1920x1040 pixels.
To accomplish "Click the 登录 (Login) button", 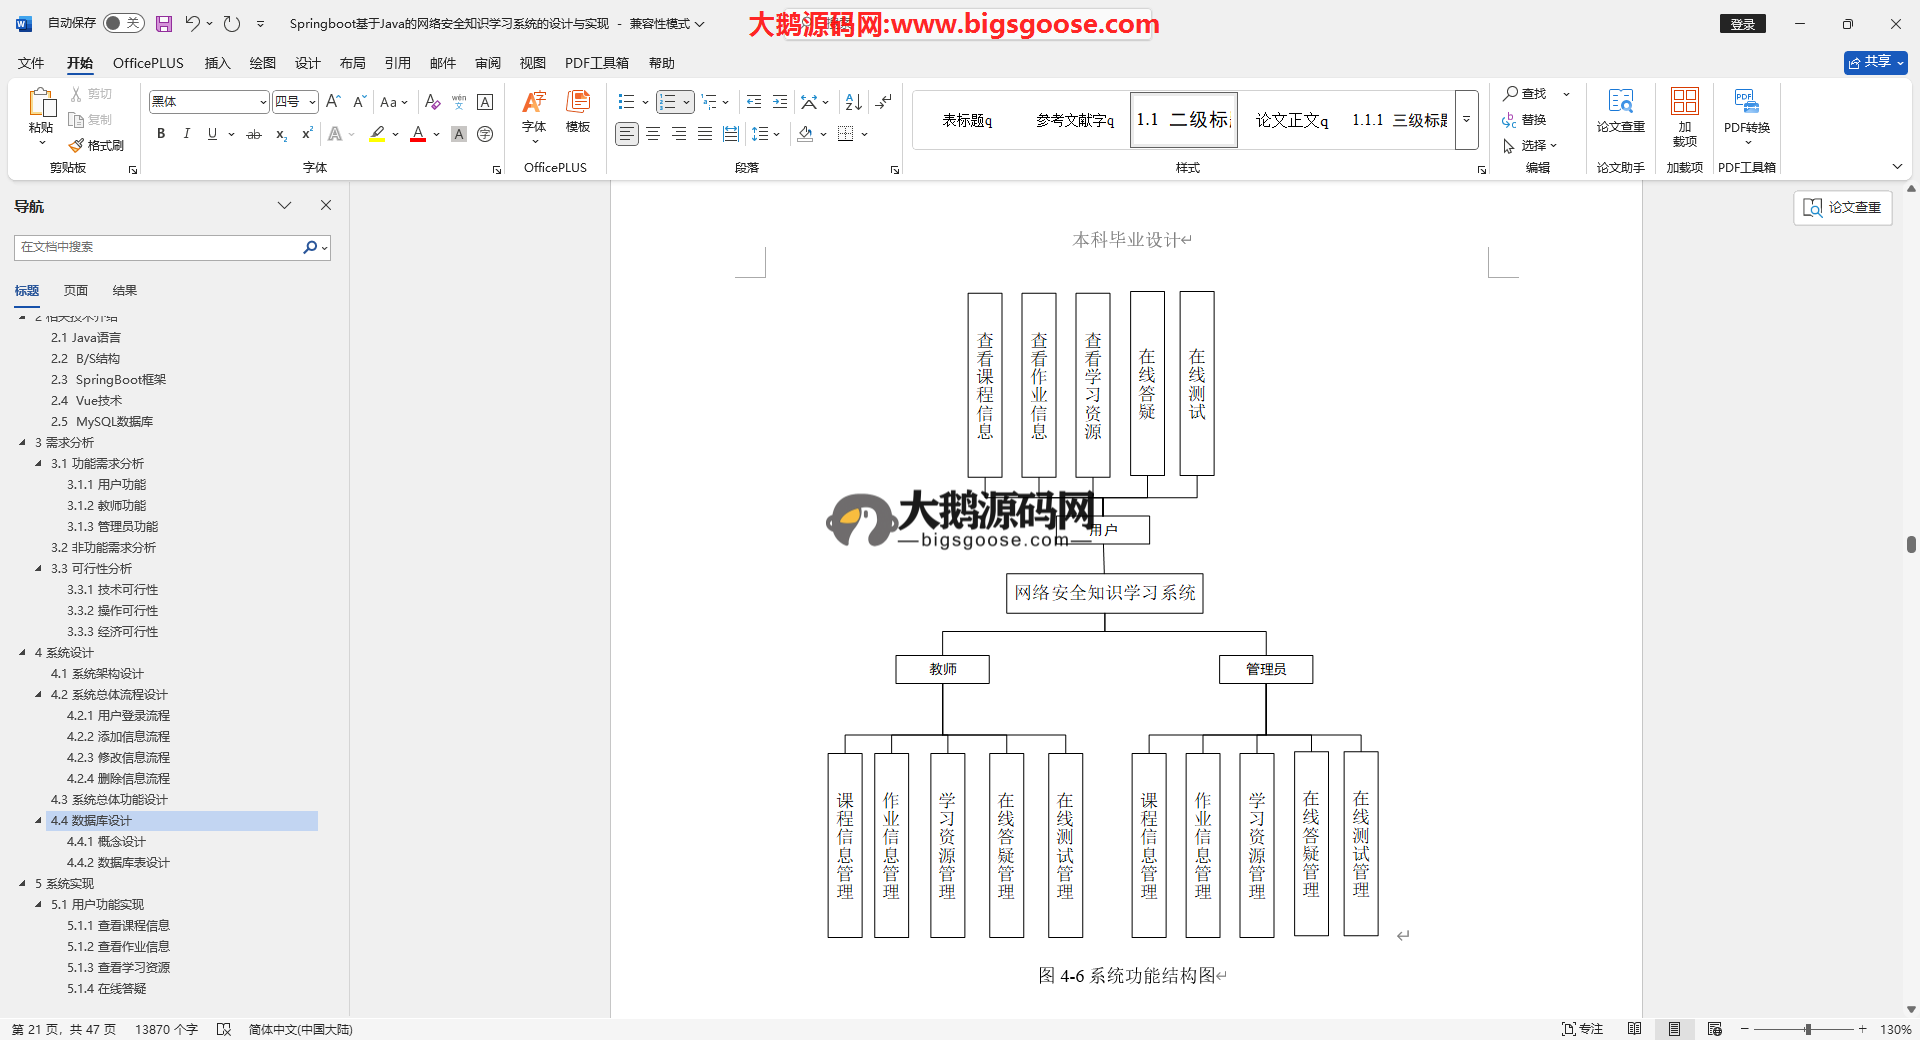I will pos(1742,24).
